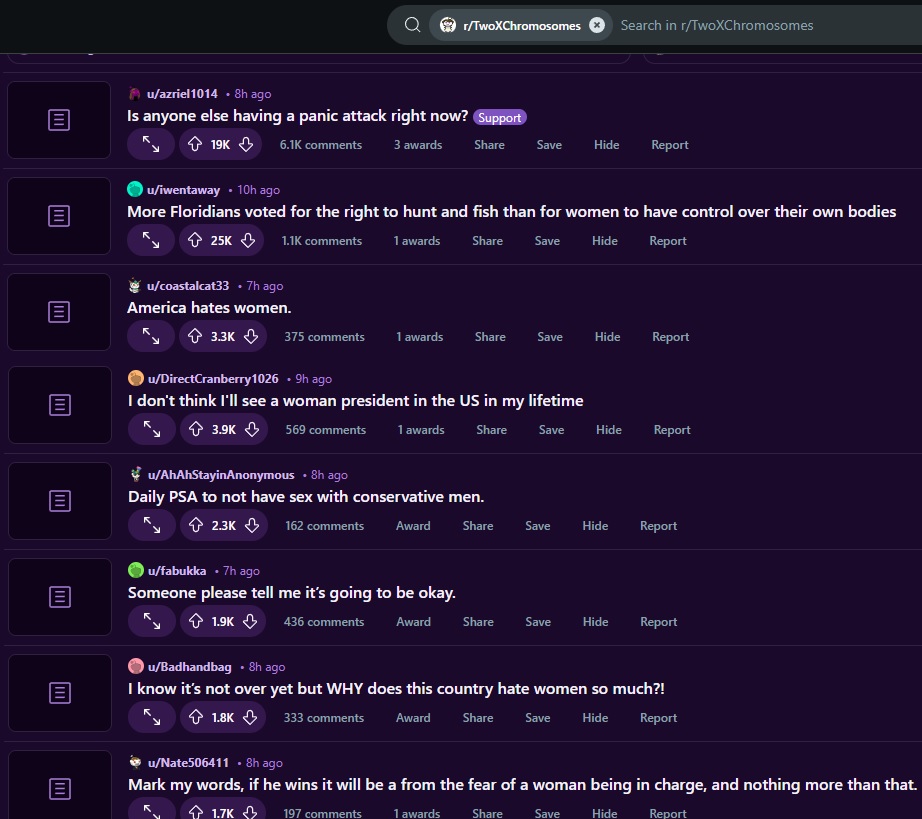The width and height of the screenshot is (922, 819).
Task: Expand the Floridians voted post preview
Action: click(x=151, y=240)
